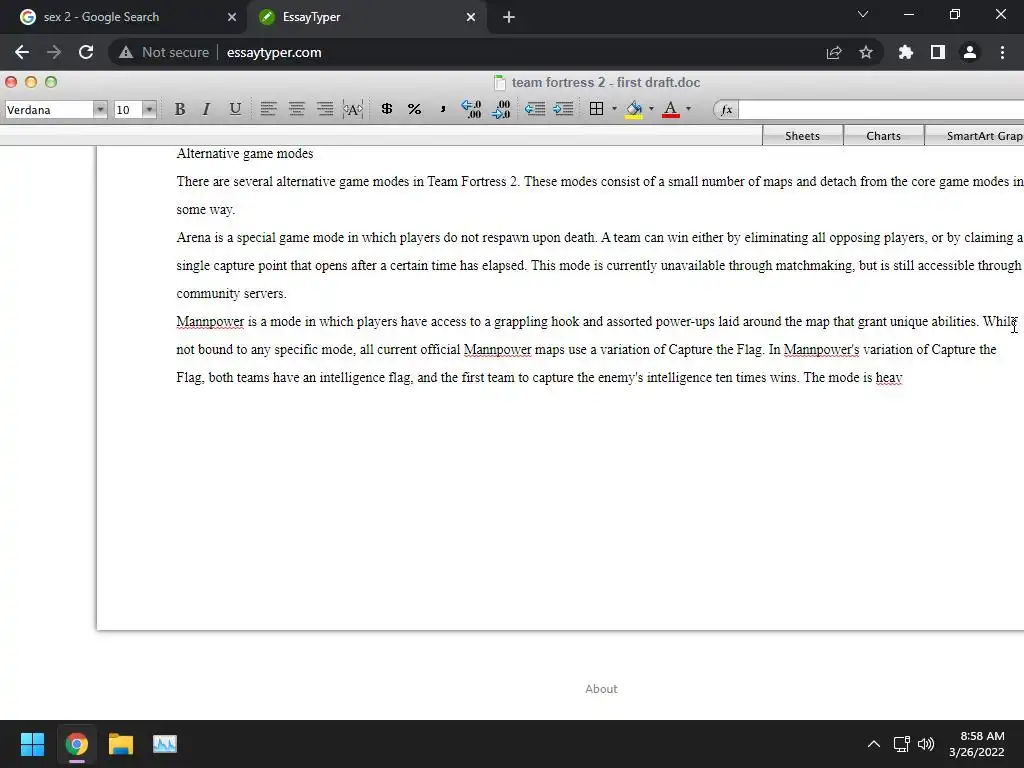Image resolution: width=1024 pixels, height=768 pixels.
Task: Go back in browser history
Action: [22, 52]
